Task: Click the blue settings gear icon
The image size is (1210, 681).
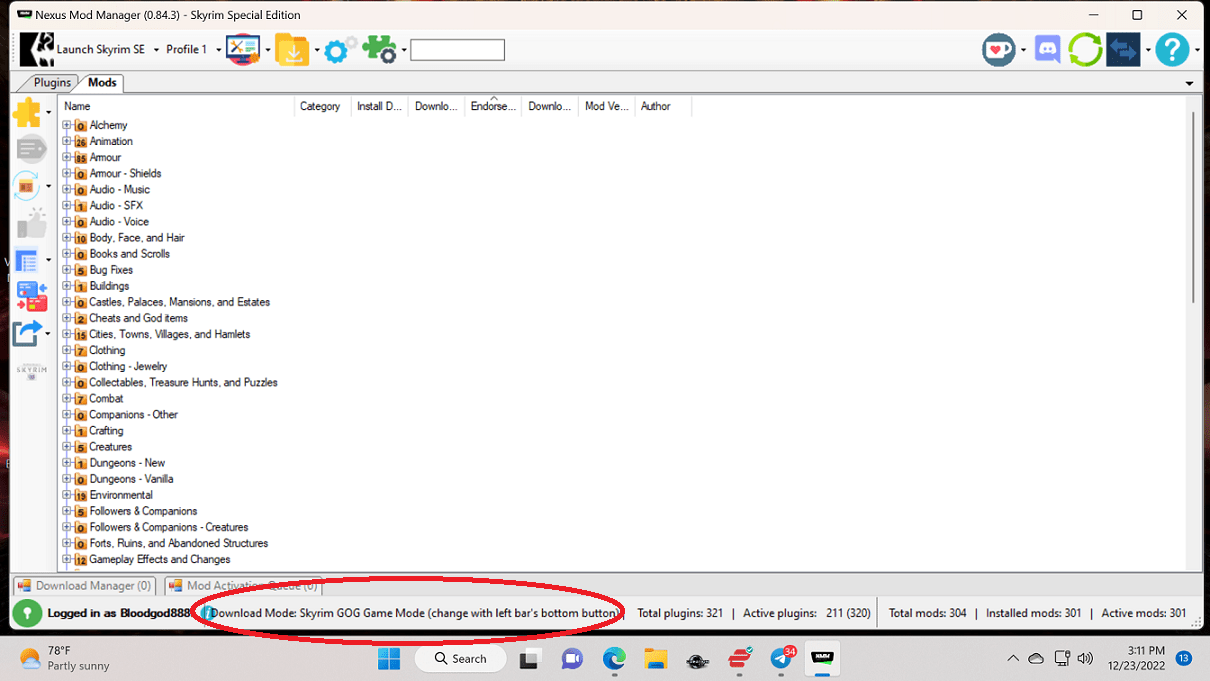Action: coord(338,49)
